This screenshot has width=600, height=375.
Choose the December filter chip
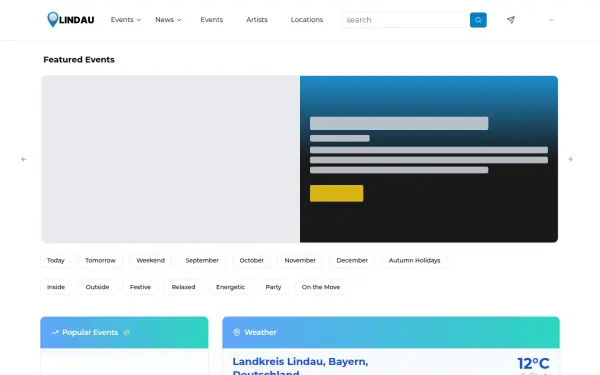[352, 260]
